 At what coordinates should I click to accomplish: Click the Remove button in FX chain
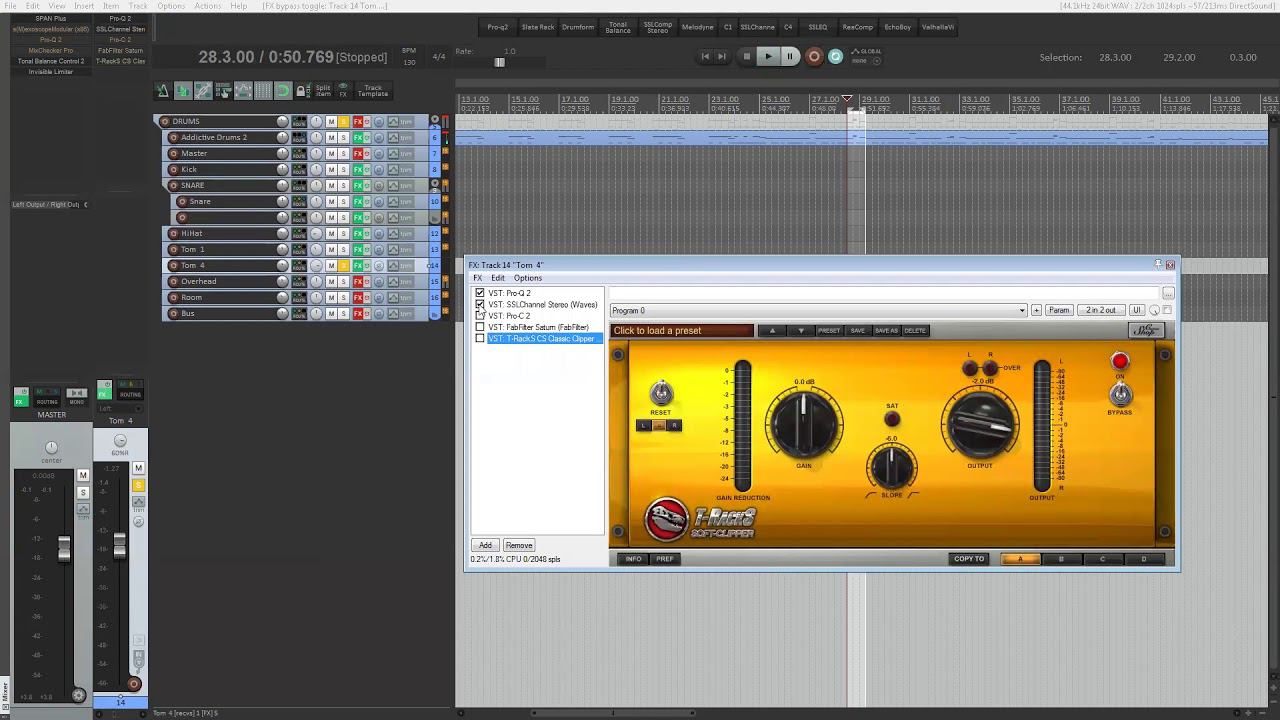coord(519,545)
